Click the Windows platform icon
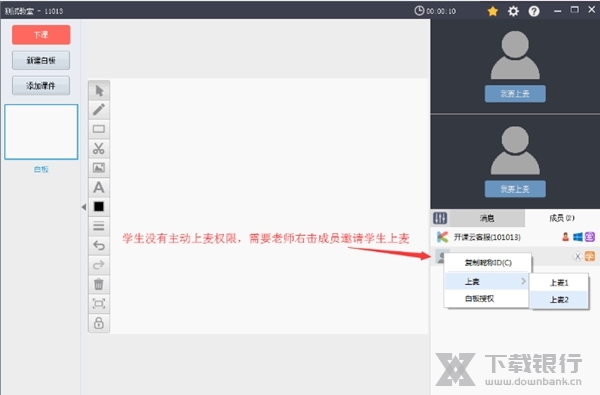600x395 pixels. tap(578, 237)
